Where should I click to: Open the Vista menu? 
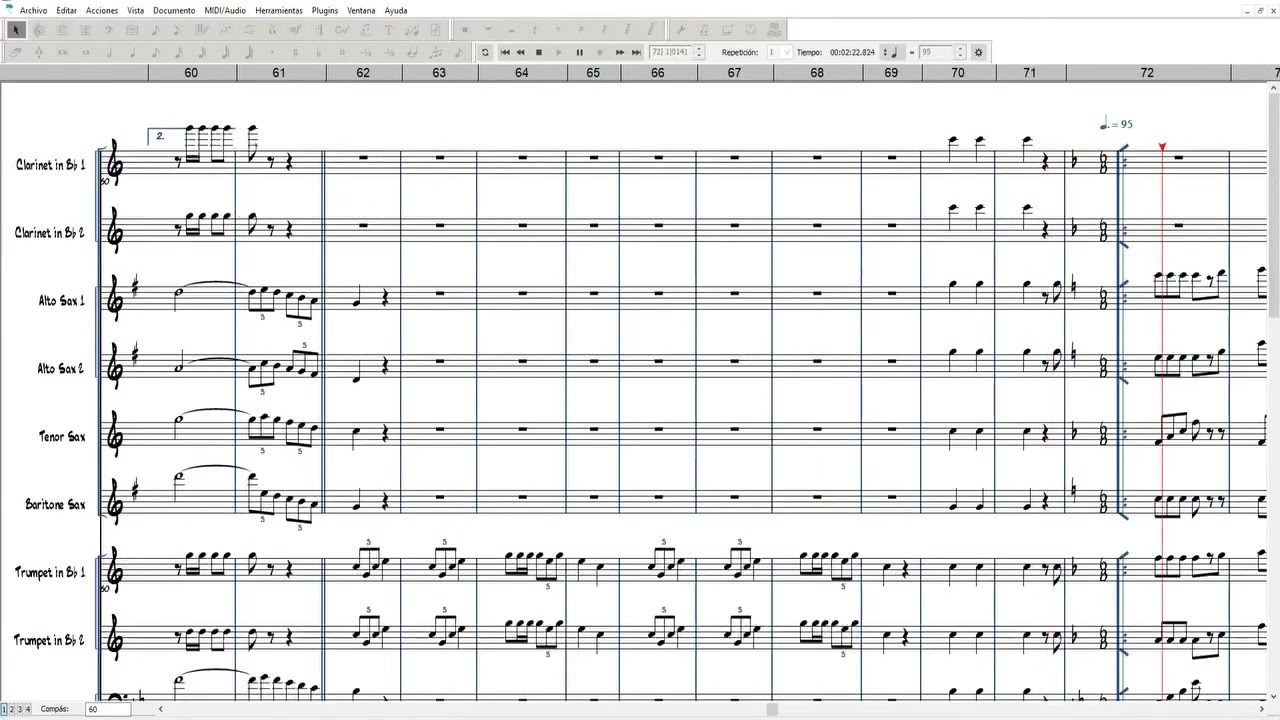pos(135,10)
